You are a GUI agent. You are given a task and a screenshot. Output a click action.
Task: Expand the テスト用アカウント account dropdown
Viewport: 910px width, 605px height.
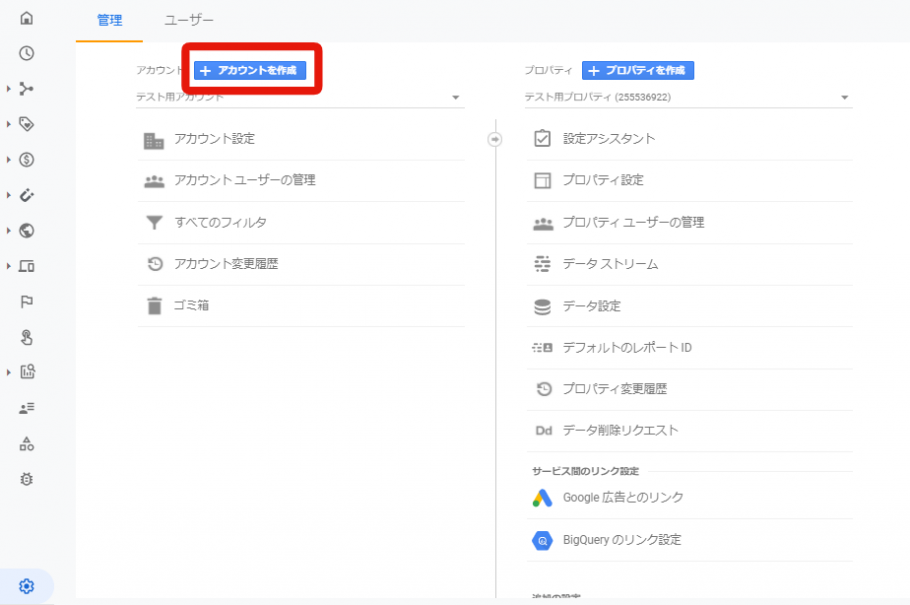click(x=455, y=98)
